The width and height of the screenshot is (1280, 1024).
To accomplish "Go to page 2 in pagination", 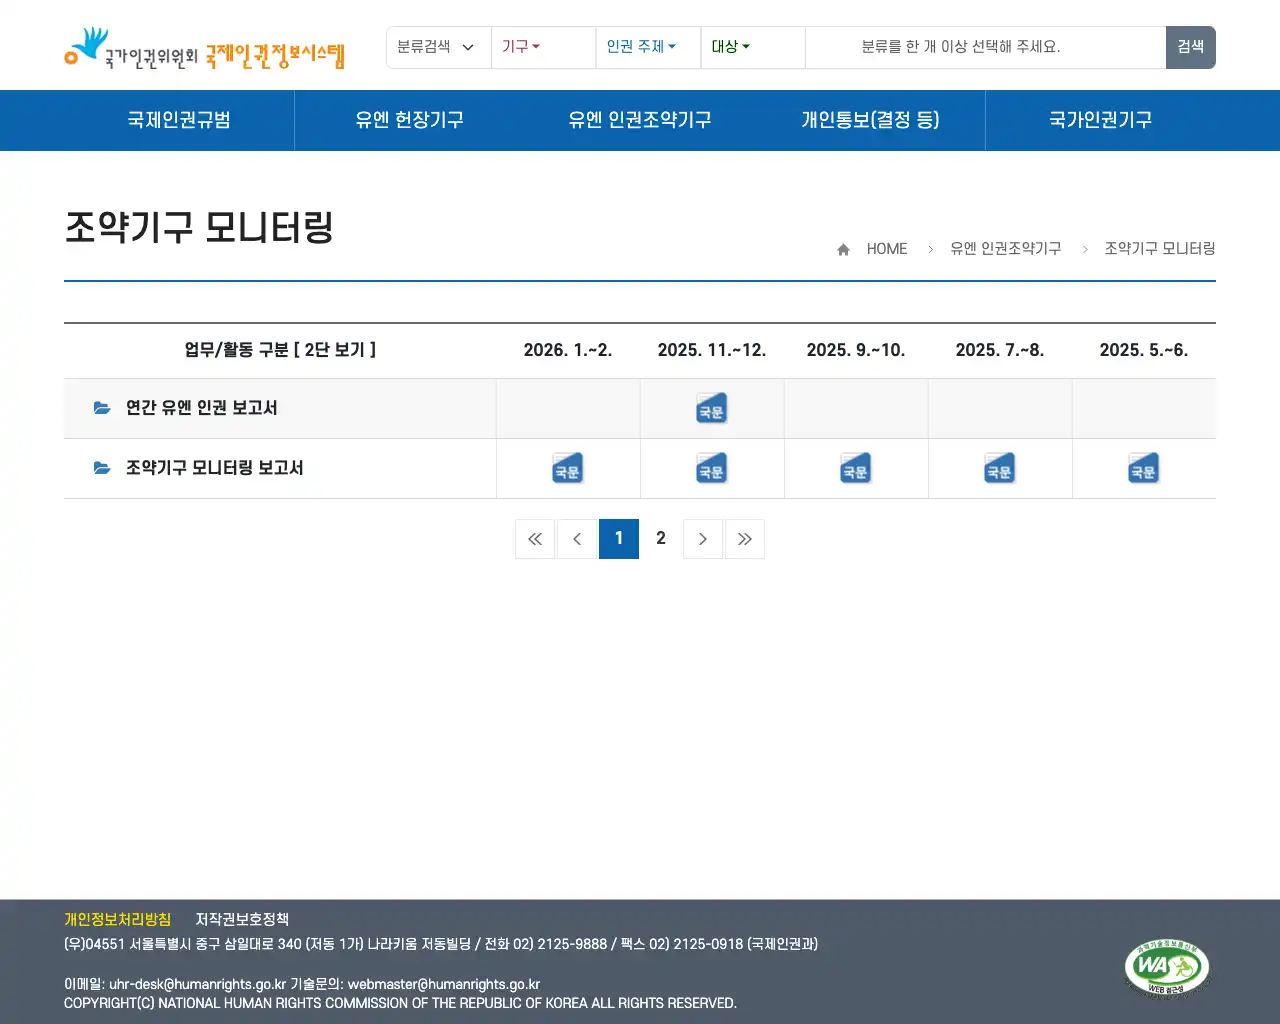I will click(x=661, y=538).
